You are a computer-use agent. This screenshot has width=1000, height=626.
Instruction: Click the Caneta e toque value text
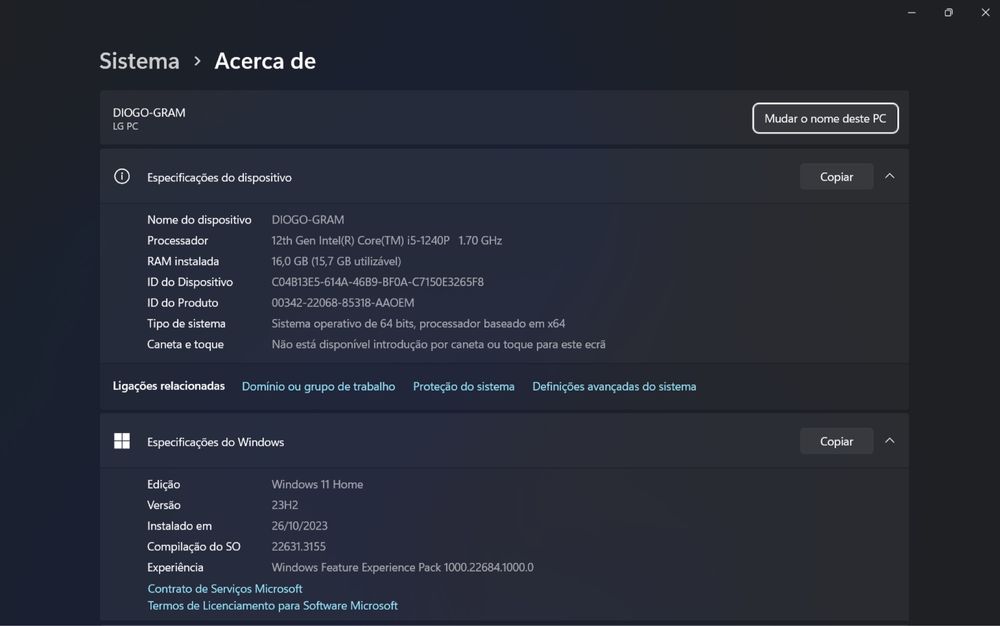click(x=439, y=344)
